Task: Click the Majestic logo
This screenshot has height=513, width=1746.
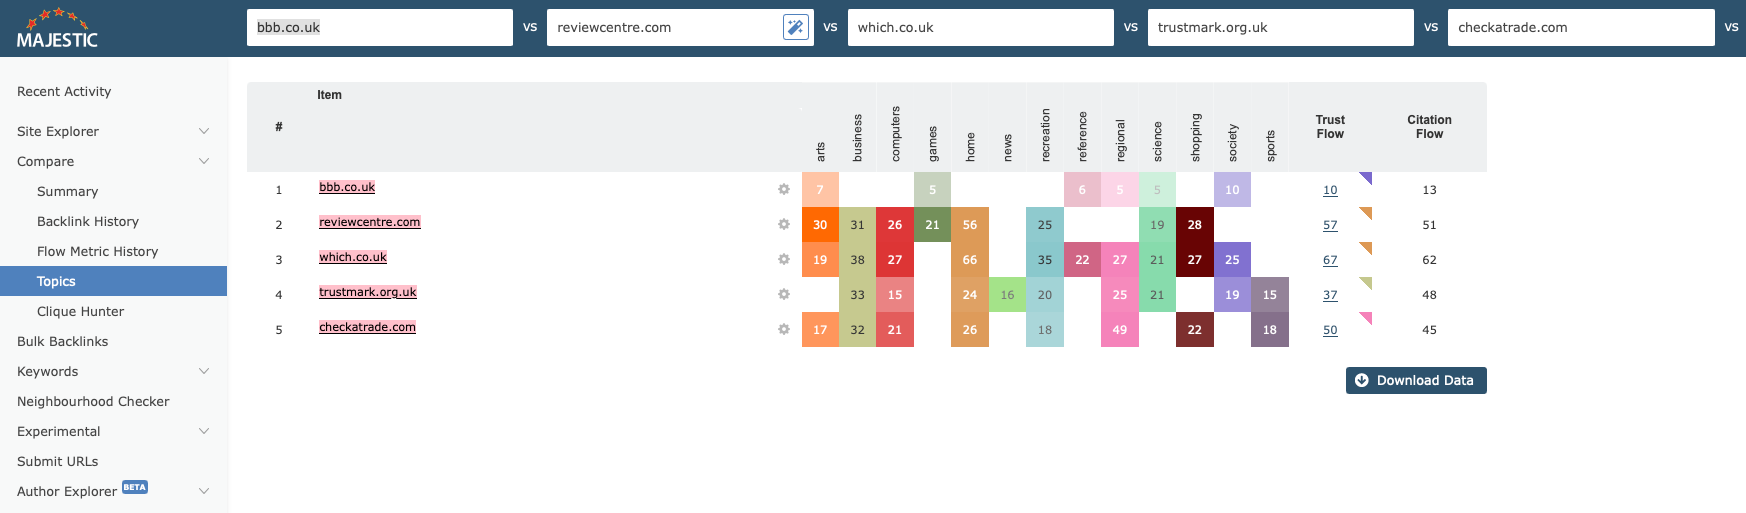Action: coord(57,29)
